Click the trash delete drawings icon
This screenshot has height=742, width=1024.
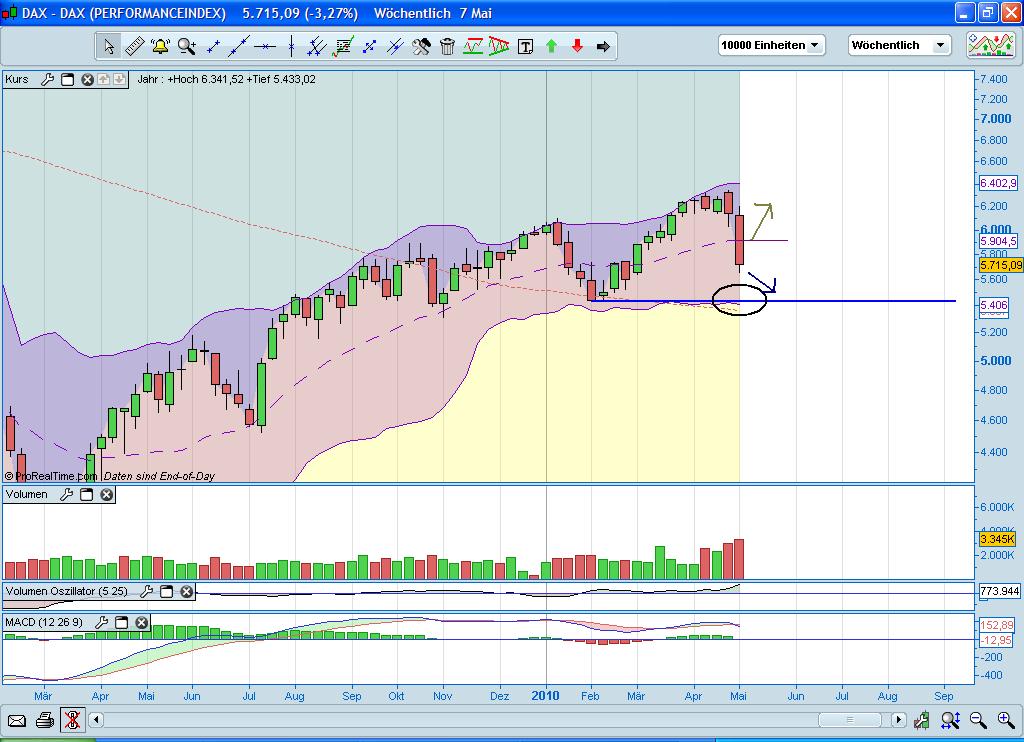447,46
